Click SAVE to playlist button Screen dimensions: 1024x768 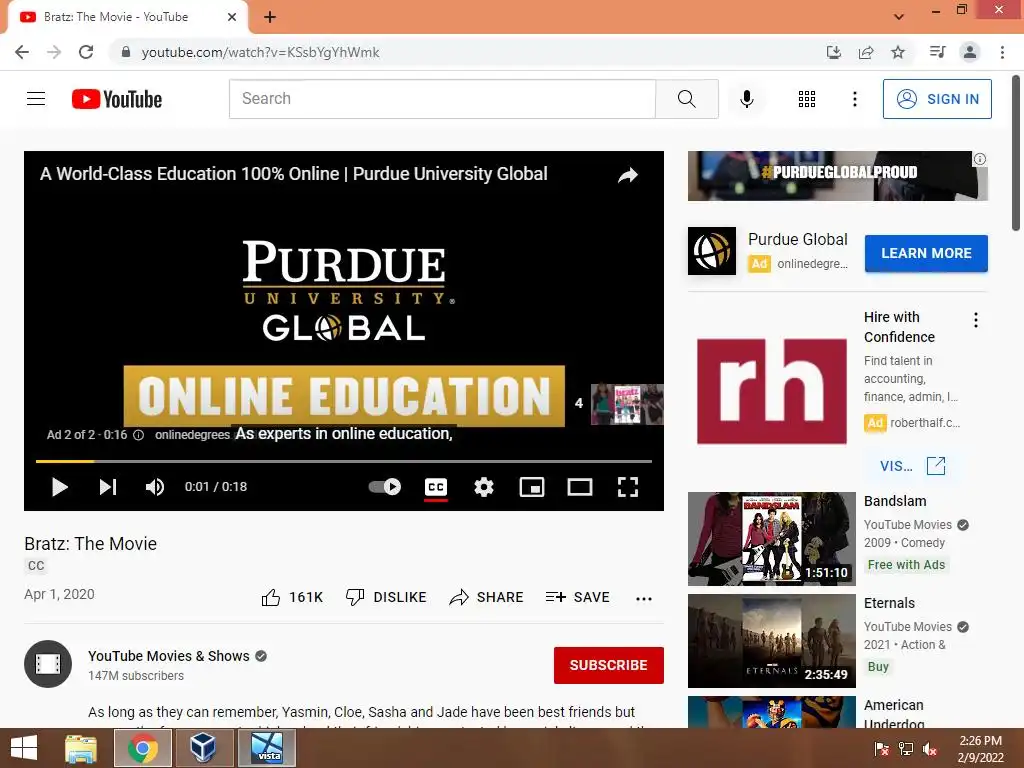(577, 597)
